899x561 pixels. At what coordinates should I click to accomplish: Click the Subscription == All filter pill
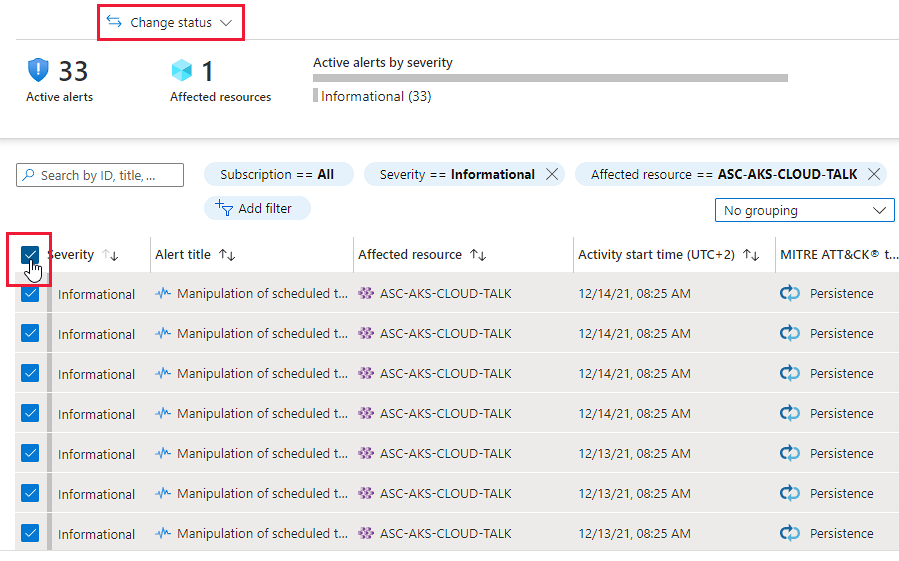point(278,174)
